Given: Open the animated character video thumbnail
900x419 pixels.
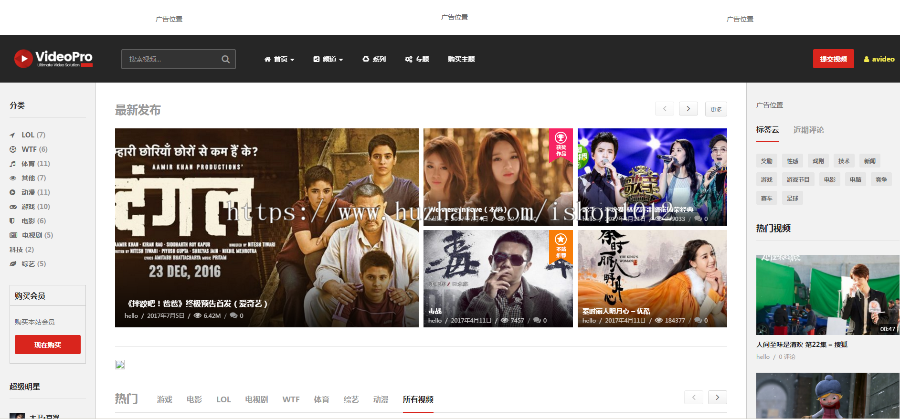Looking at the screenshot, I should click(x=828, y=396).
